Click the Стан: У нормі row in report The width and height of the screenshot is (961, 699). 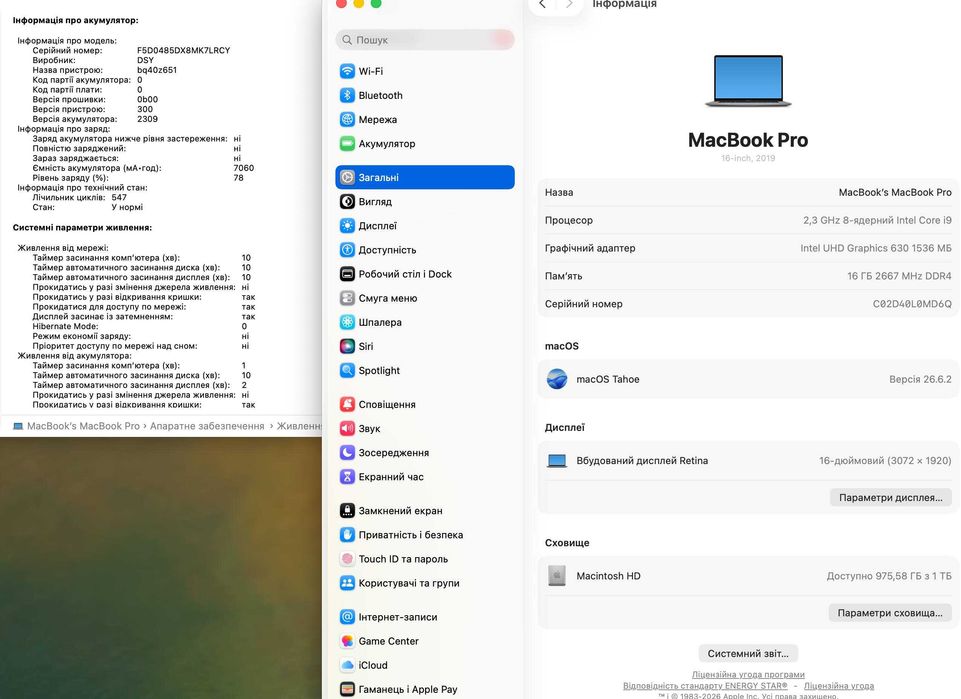click(x=88, y=207)
